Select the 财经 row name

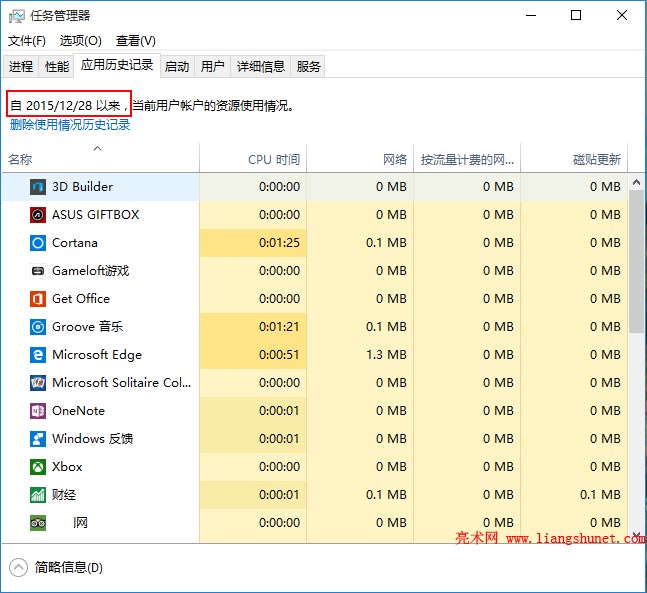click(x=64, y=495)
